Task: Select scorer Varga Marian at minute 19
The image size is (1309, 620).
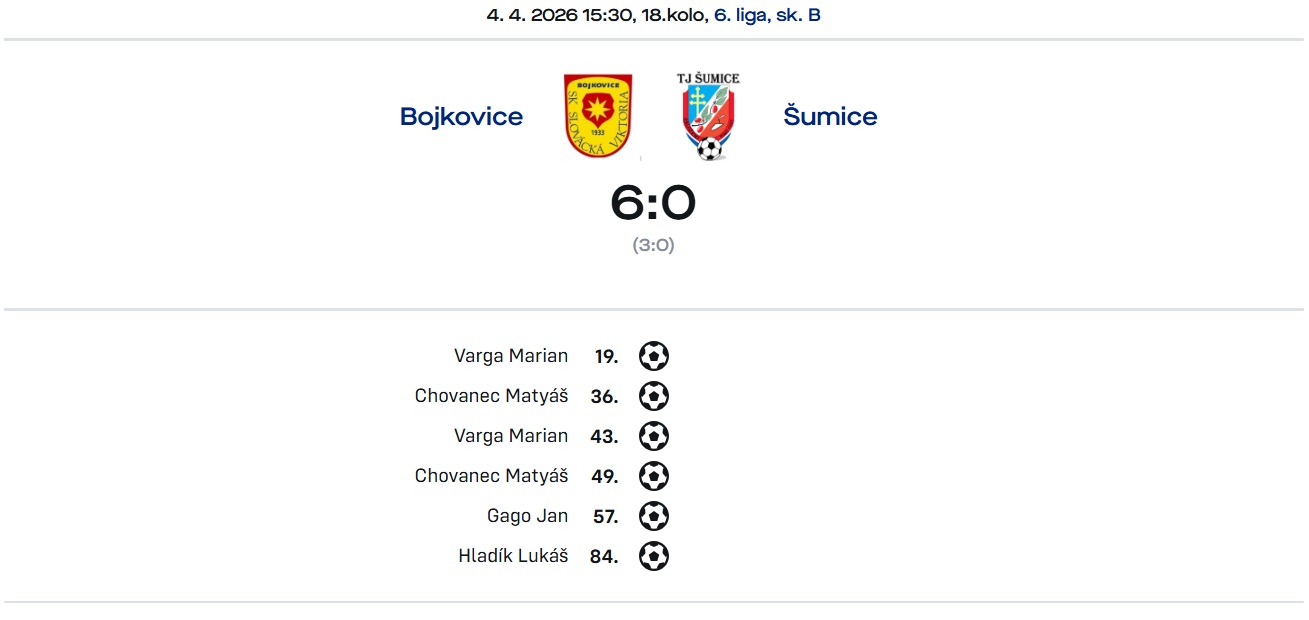Action: (510, 356)
